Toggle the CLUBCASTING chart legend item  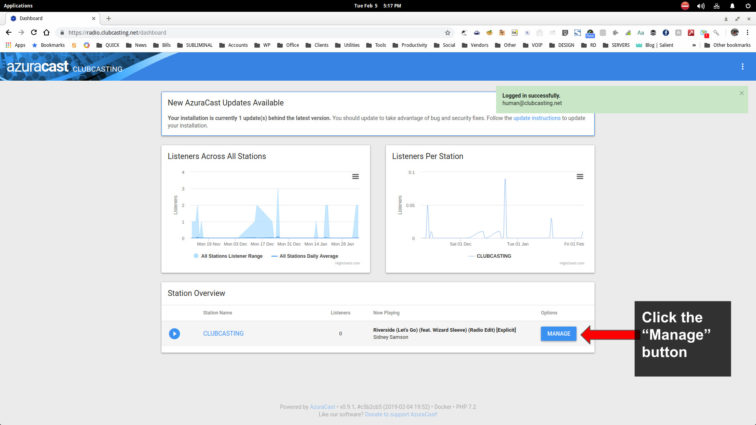pos(489,256)
